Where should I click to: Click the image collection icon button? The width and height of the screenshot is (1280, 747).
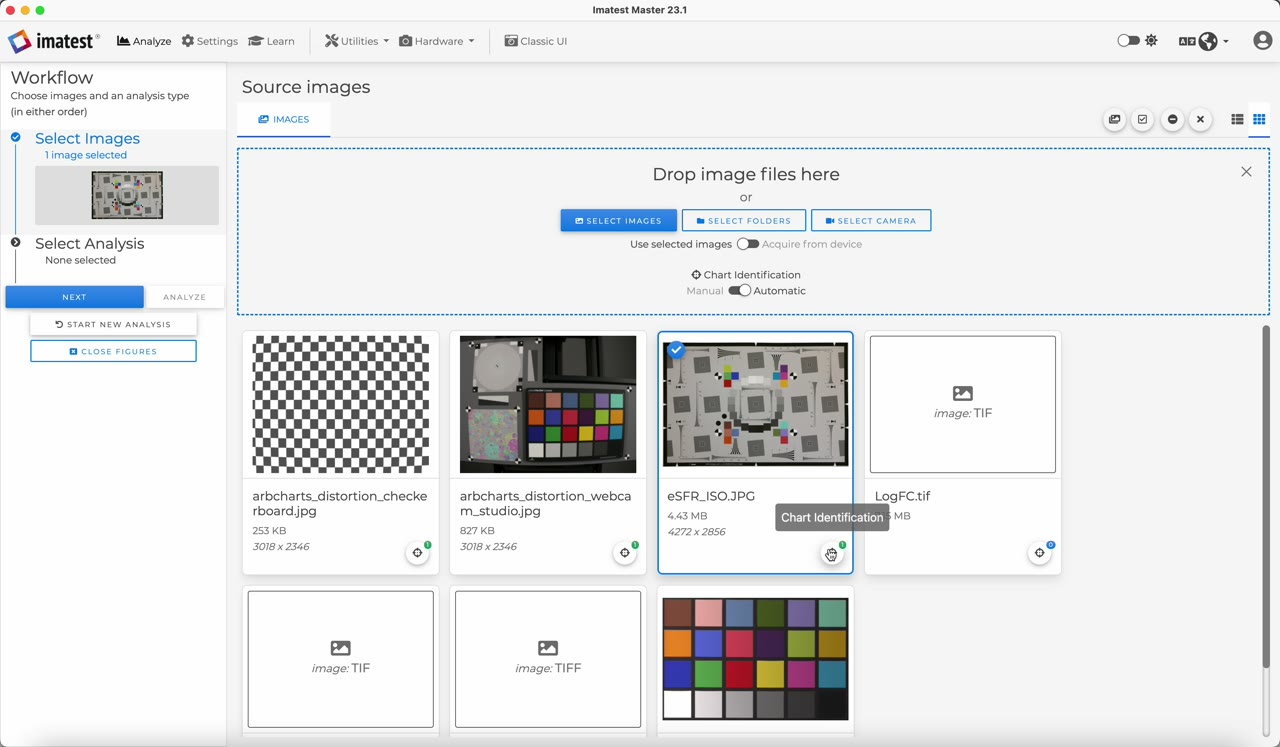[x=1114, y=120]
